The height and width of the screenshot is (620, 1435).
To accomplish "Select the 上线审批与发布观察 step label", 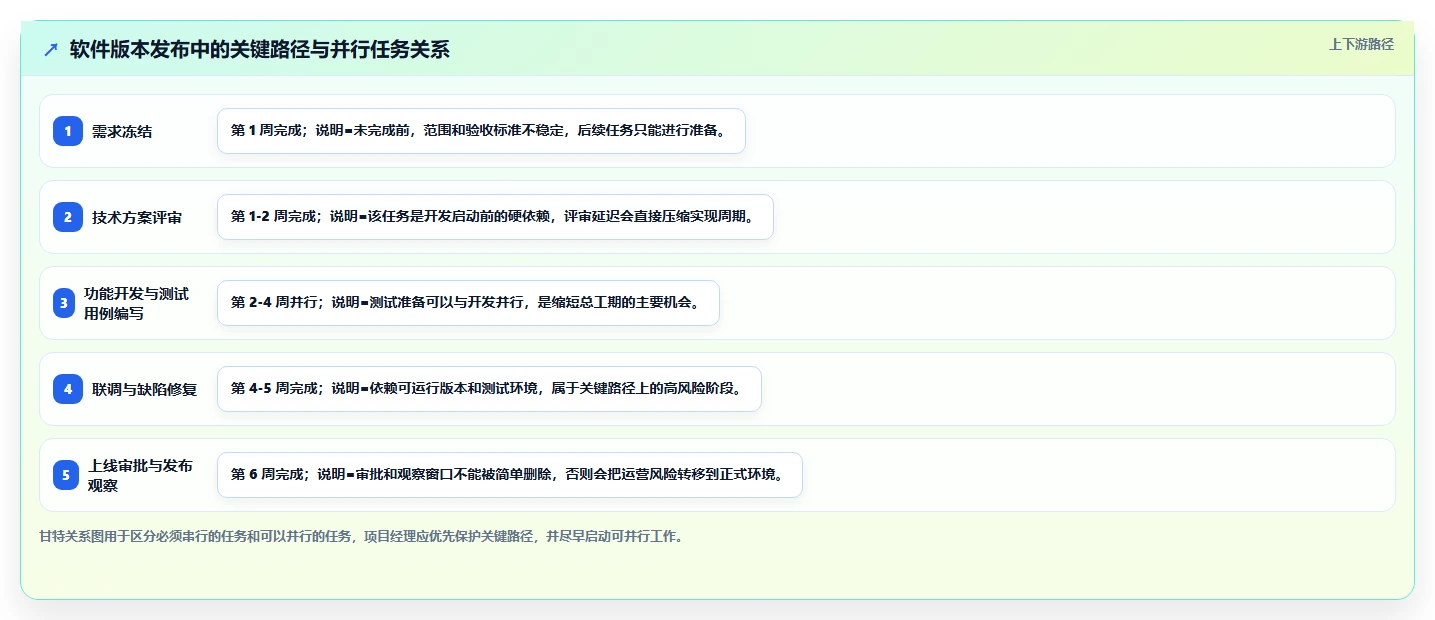I will 140,475.
